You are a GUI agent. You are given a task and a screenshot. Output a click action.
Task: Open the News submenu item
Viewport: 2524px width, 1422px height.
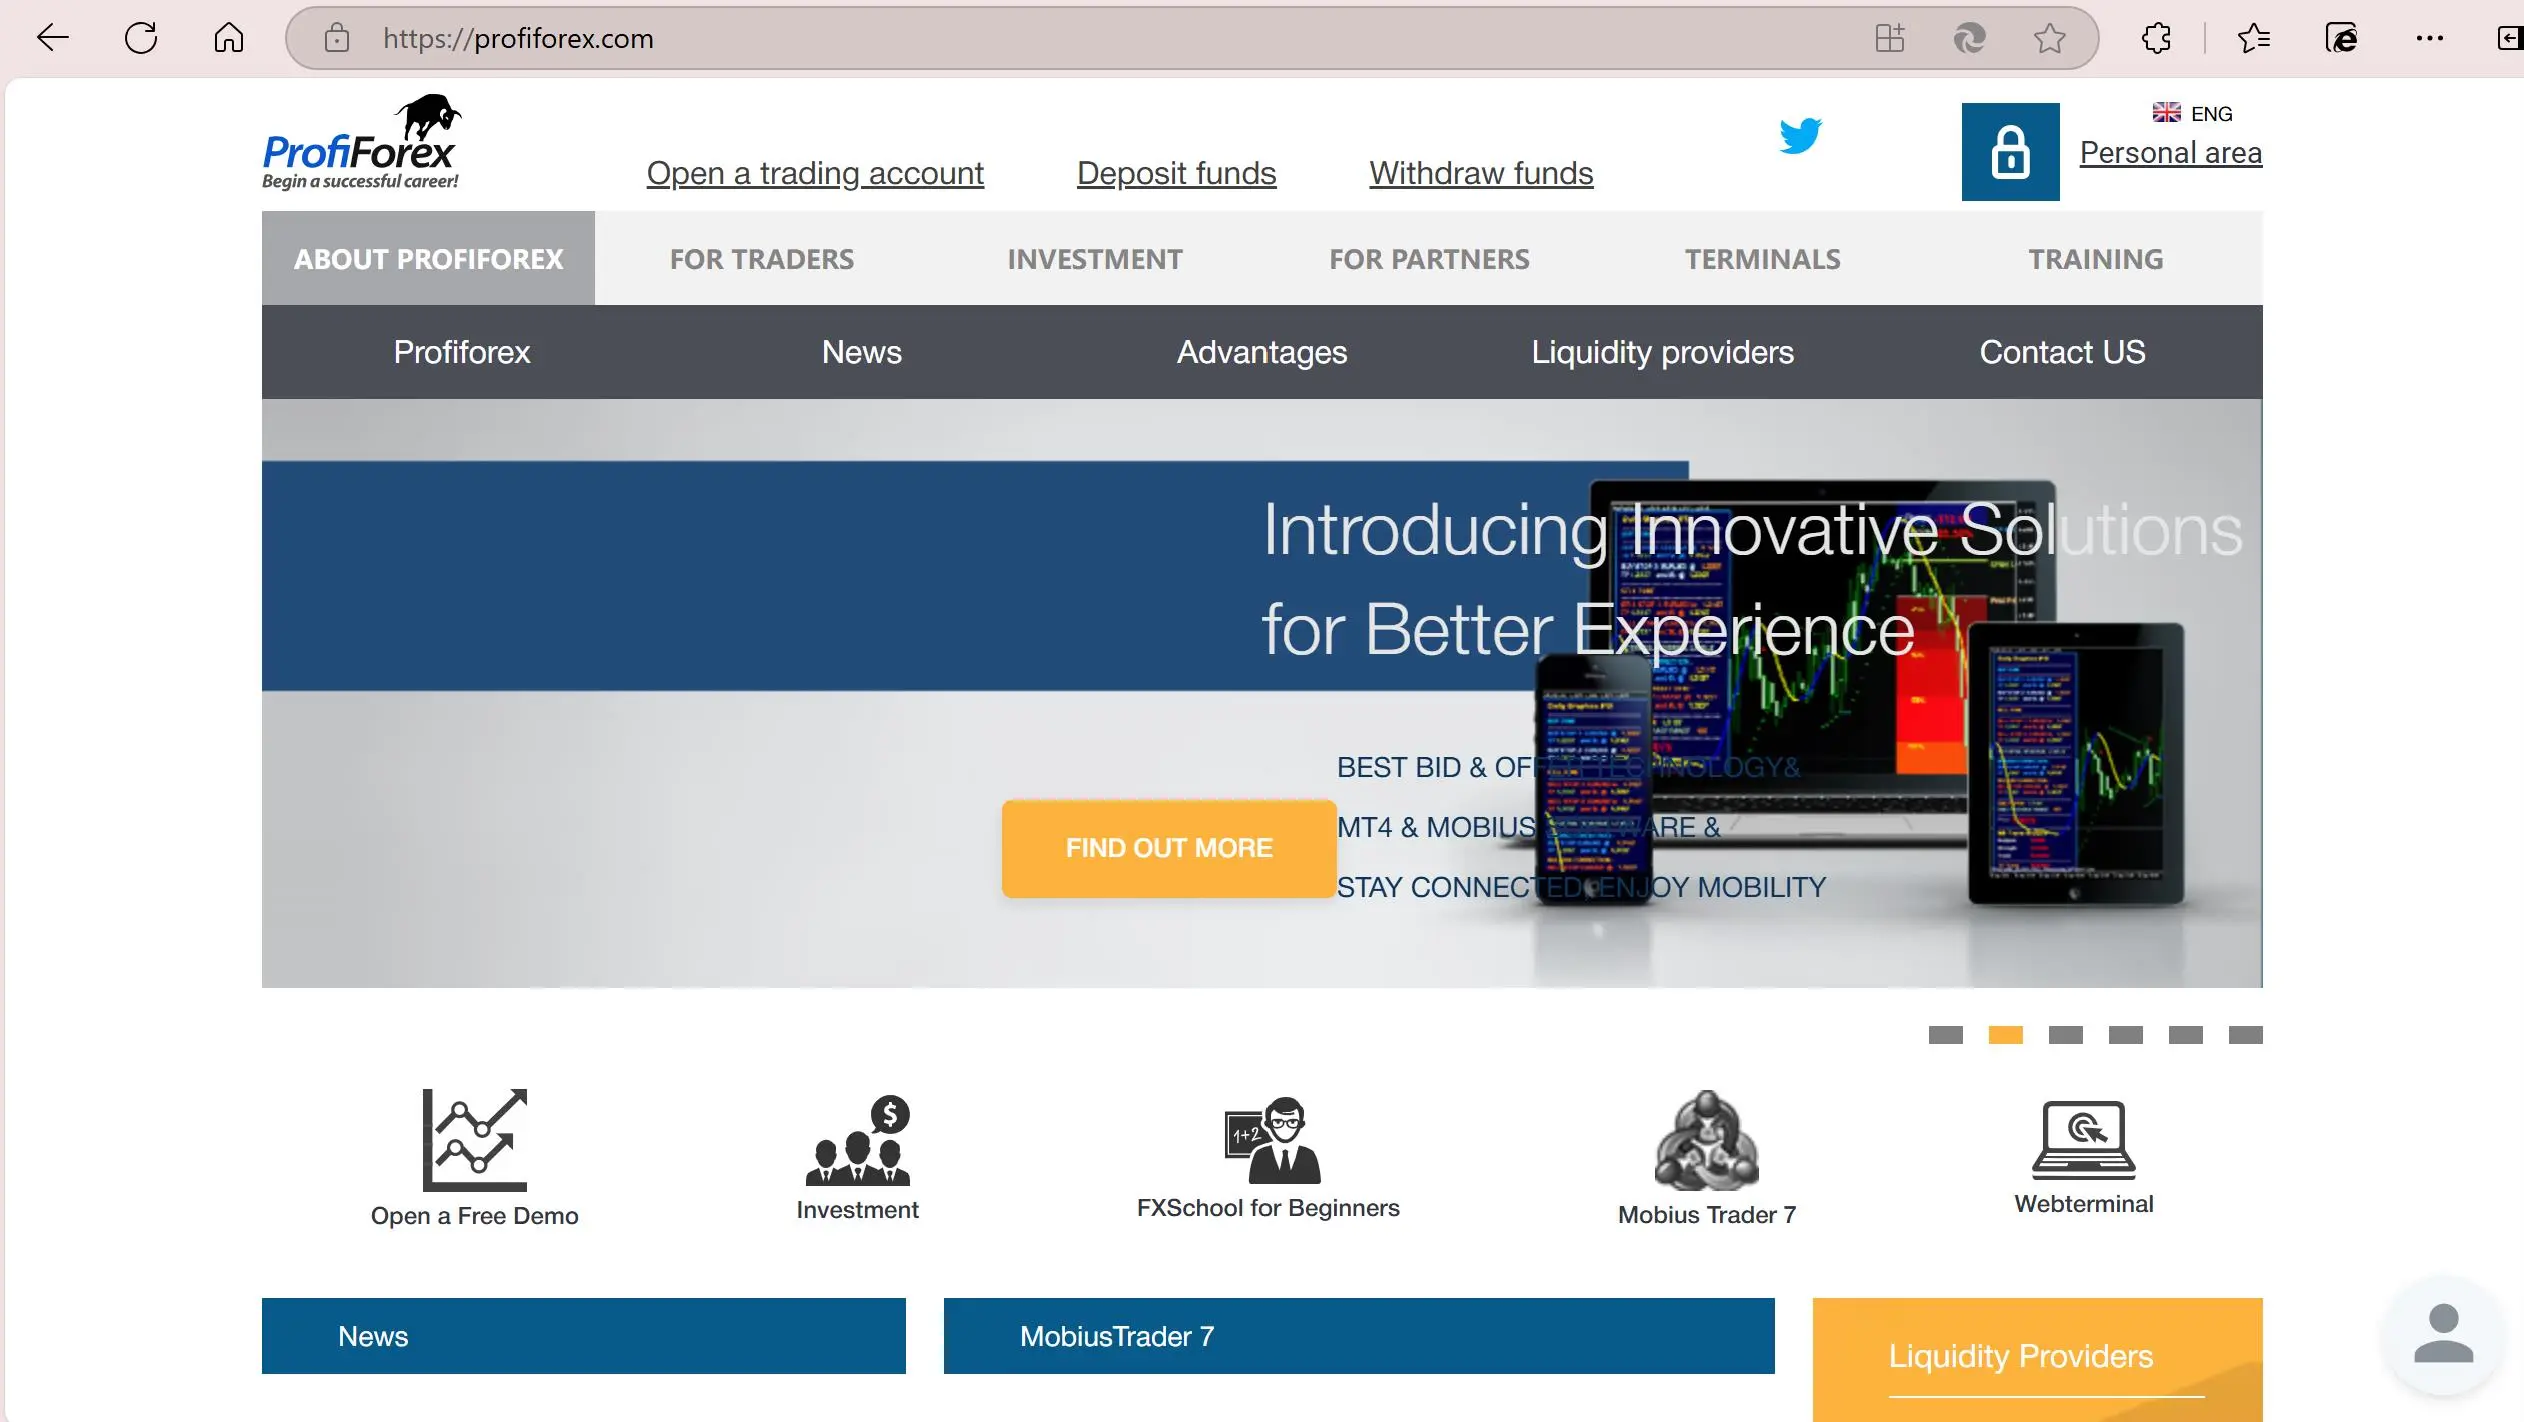tap(862, 352)
